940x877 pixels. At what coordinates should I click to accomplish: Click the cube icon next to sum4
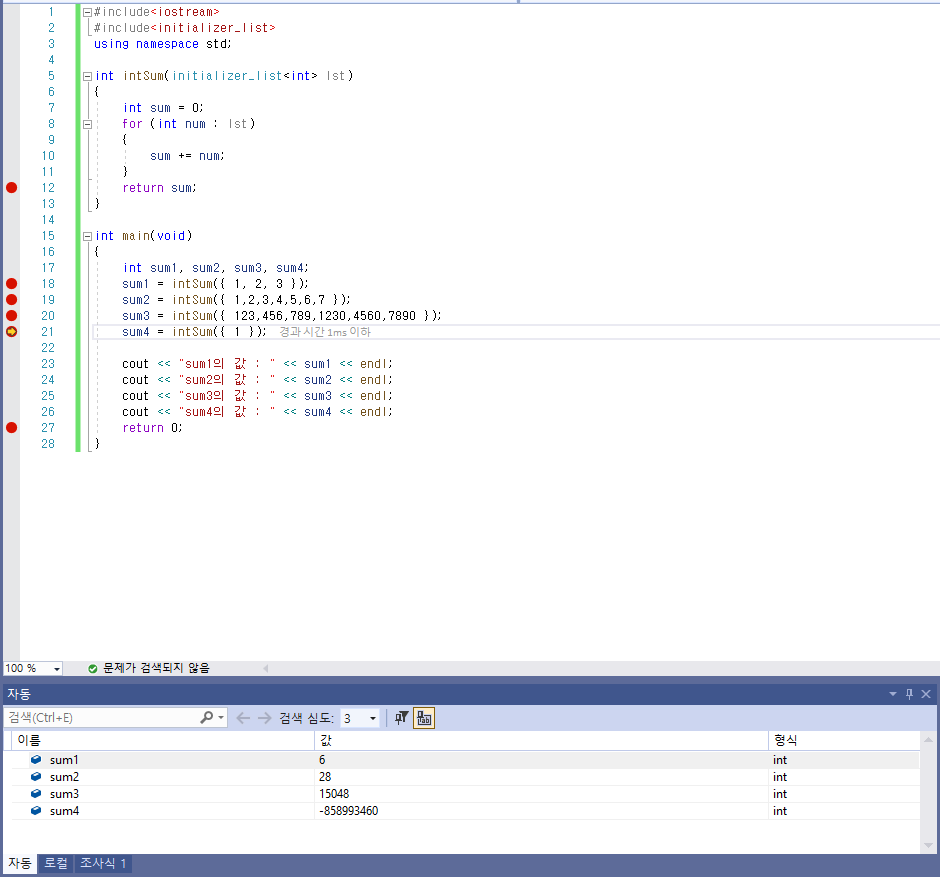(36, 810)
